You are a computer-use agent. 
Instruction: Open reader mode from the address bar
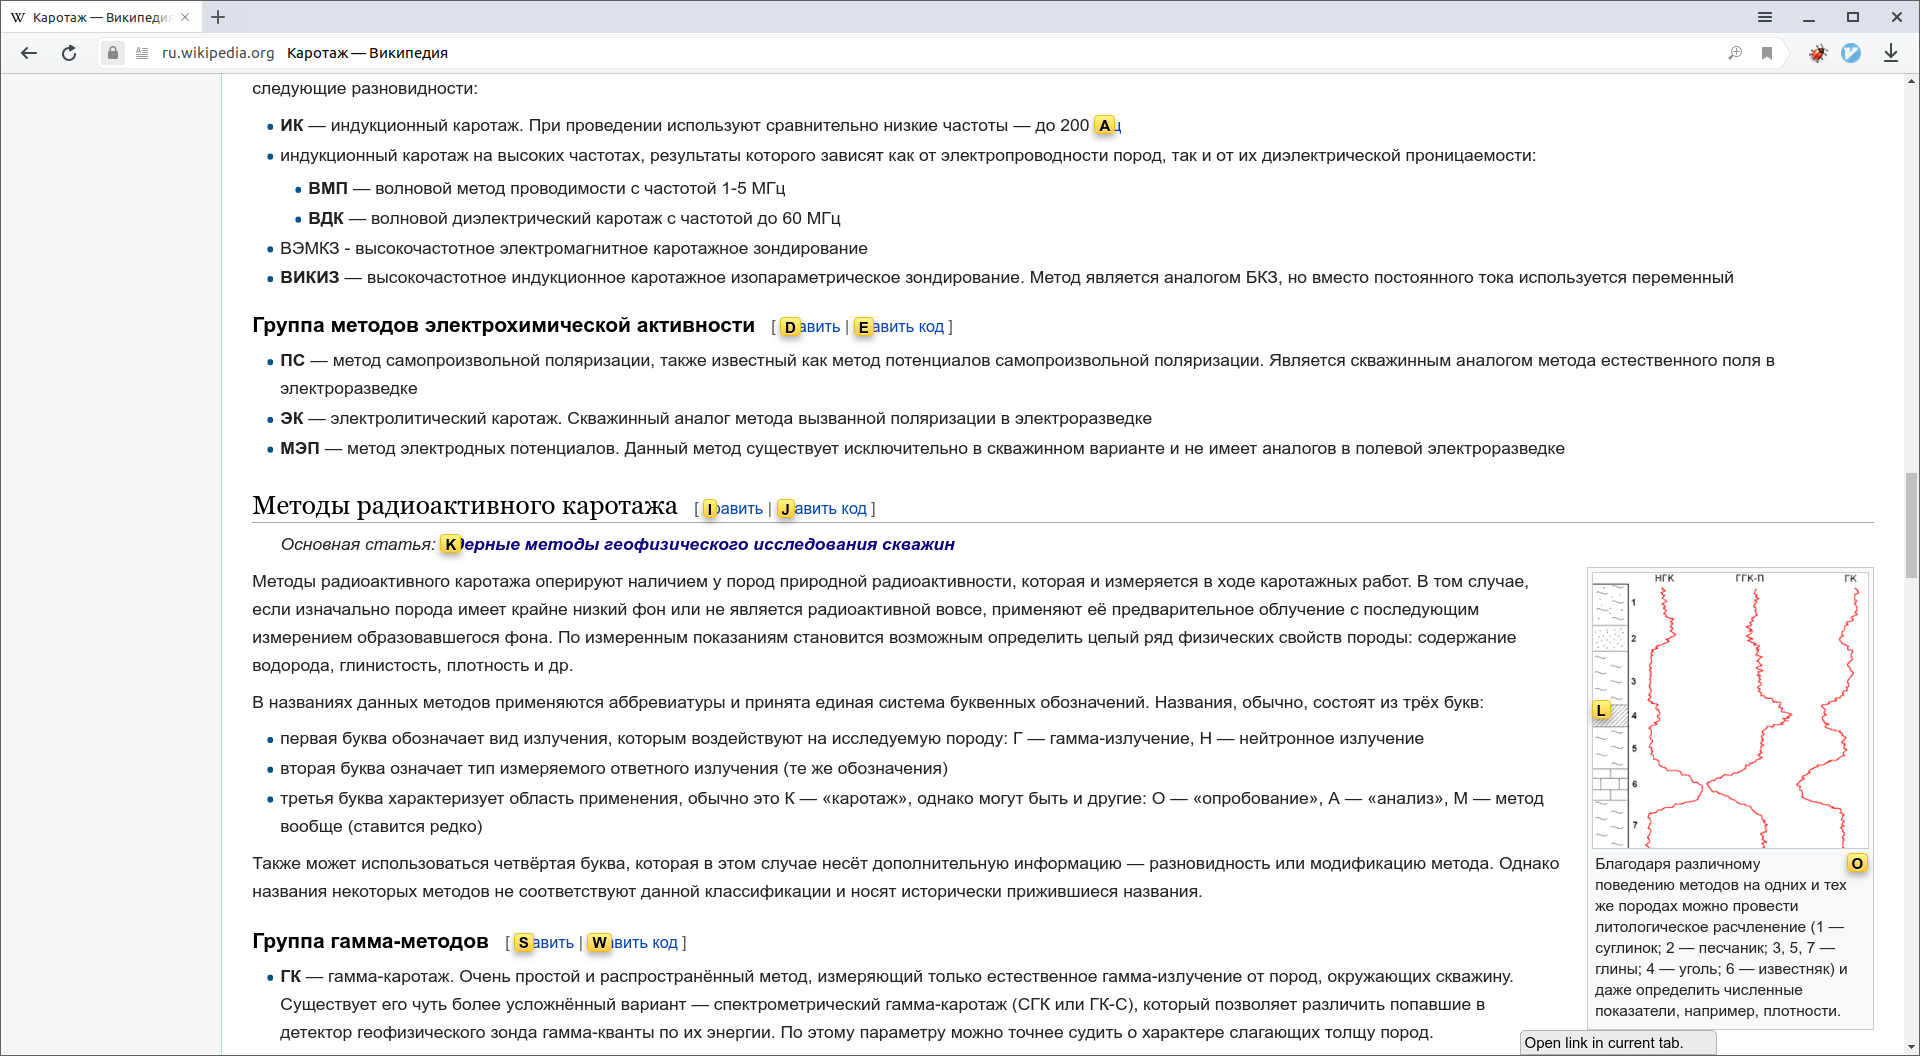(x=142, y=53)
